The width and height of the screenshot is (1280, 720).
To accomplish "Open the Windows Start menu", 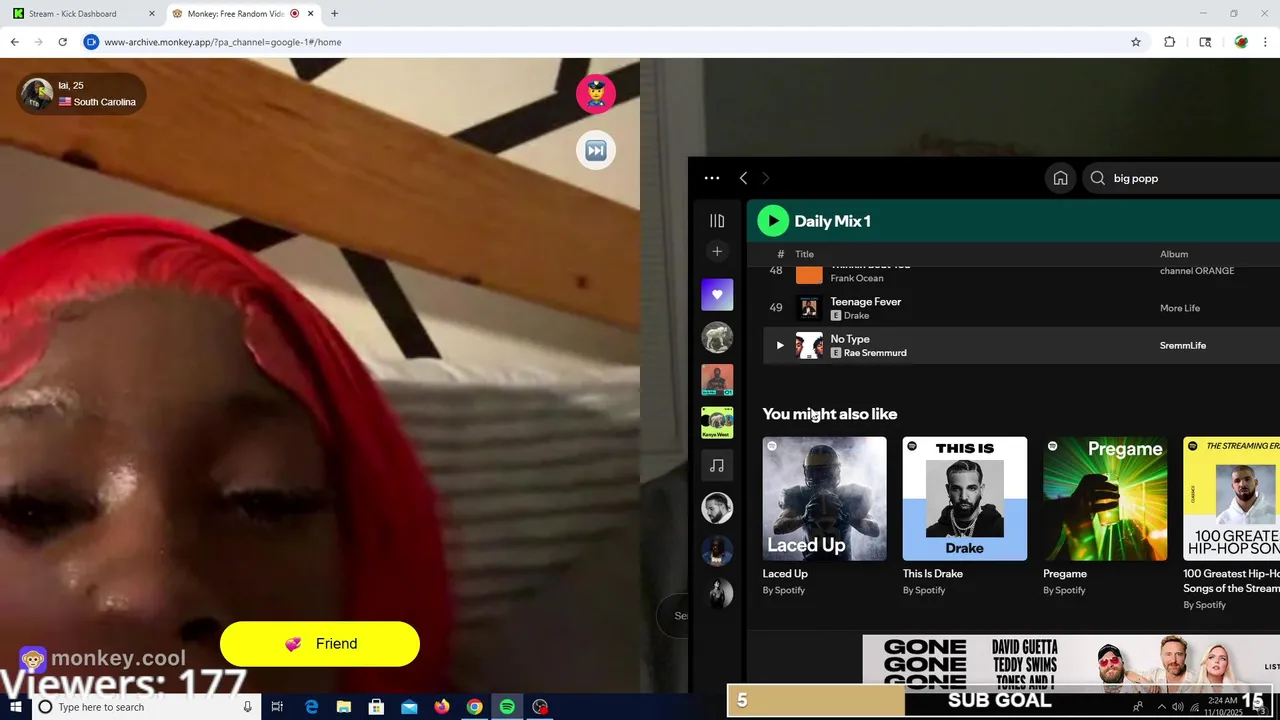I will 16,707.
